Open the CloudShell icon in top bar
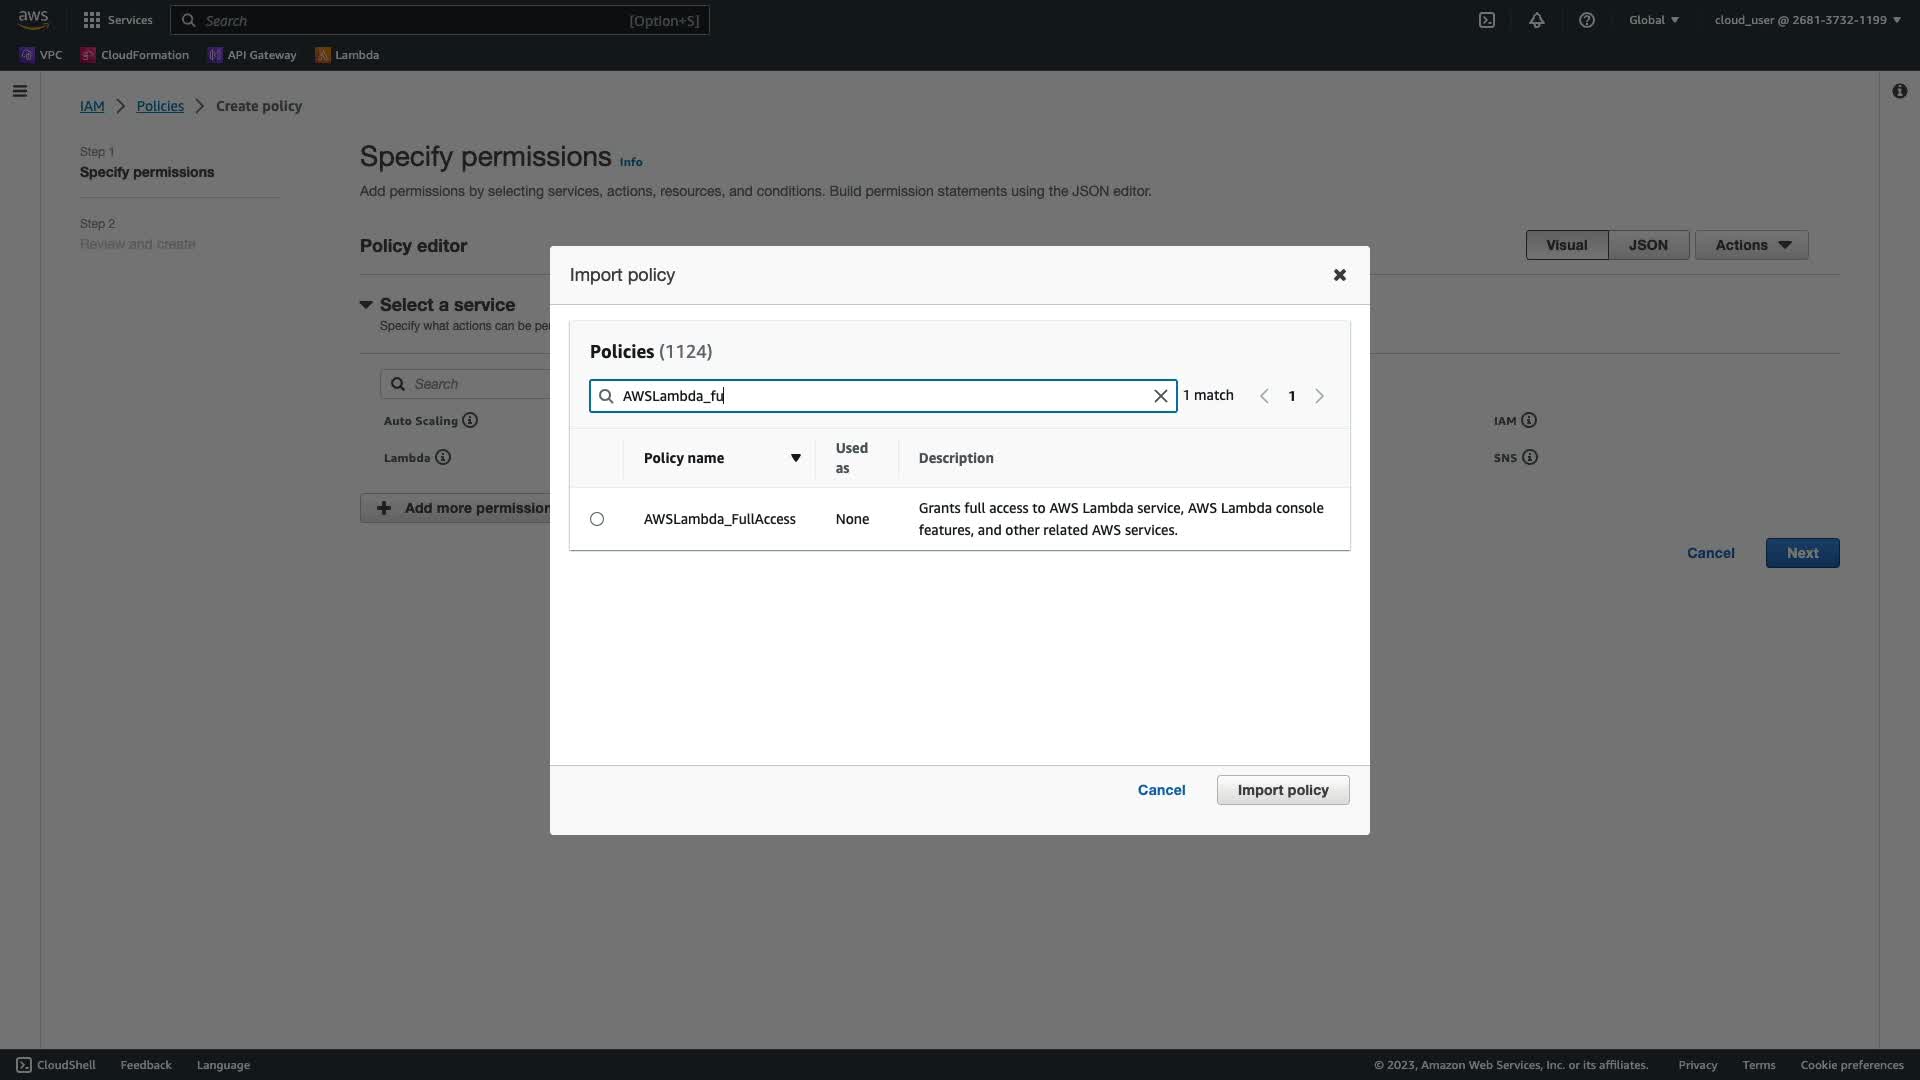The height and width of the screenshot is (1080, 1920). [1487, 20]
